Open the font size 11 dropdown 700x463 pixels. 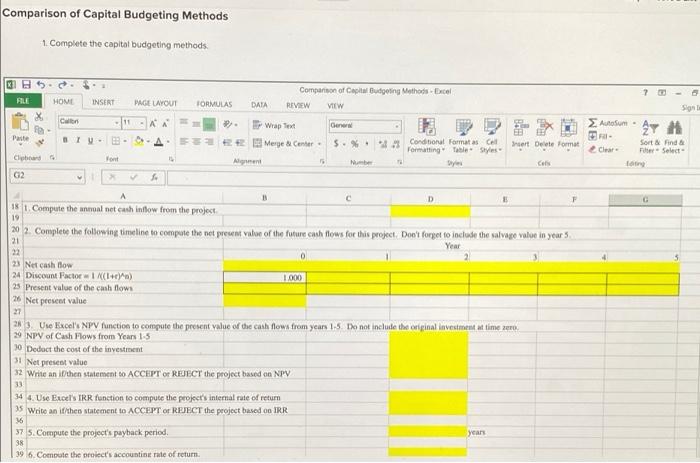pos(142,122)
